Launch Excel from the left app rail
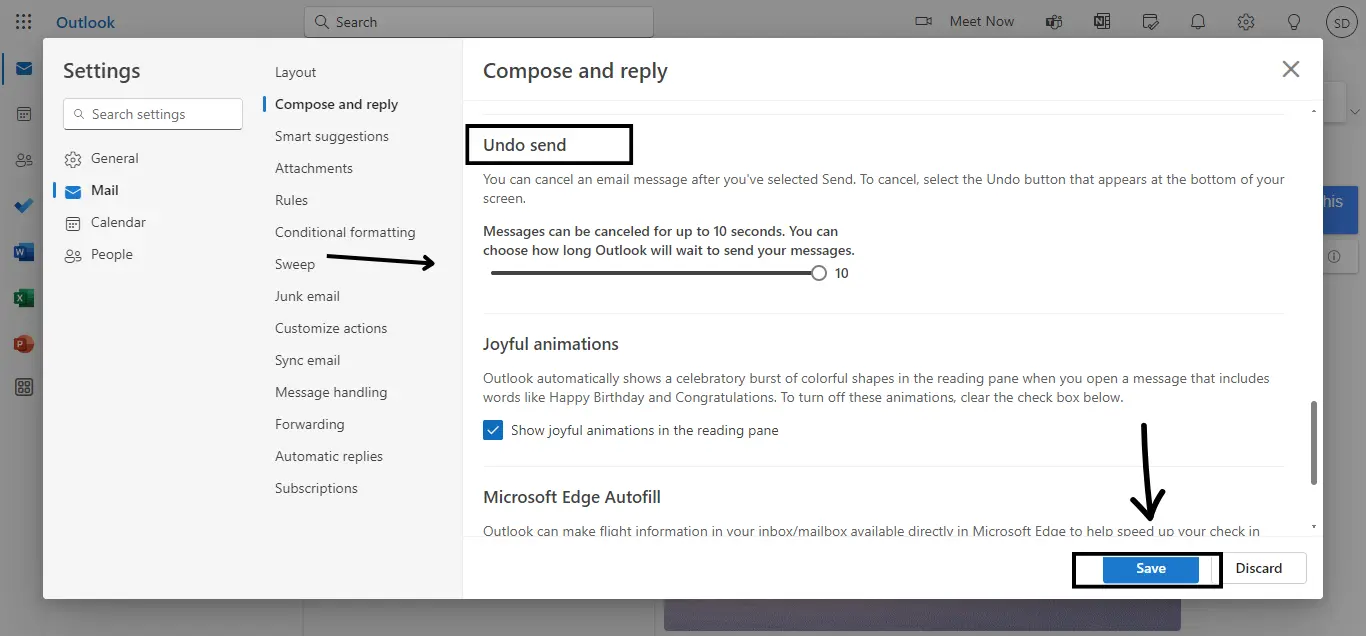The image size is (1366, 636). tap(24, 298)
